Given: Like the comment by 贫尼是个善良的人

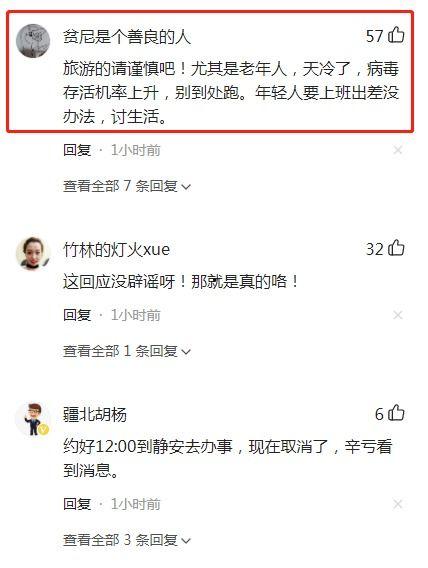Looking at the screenshot, I should click(x=396, y=36).
